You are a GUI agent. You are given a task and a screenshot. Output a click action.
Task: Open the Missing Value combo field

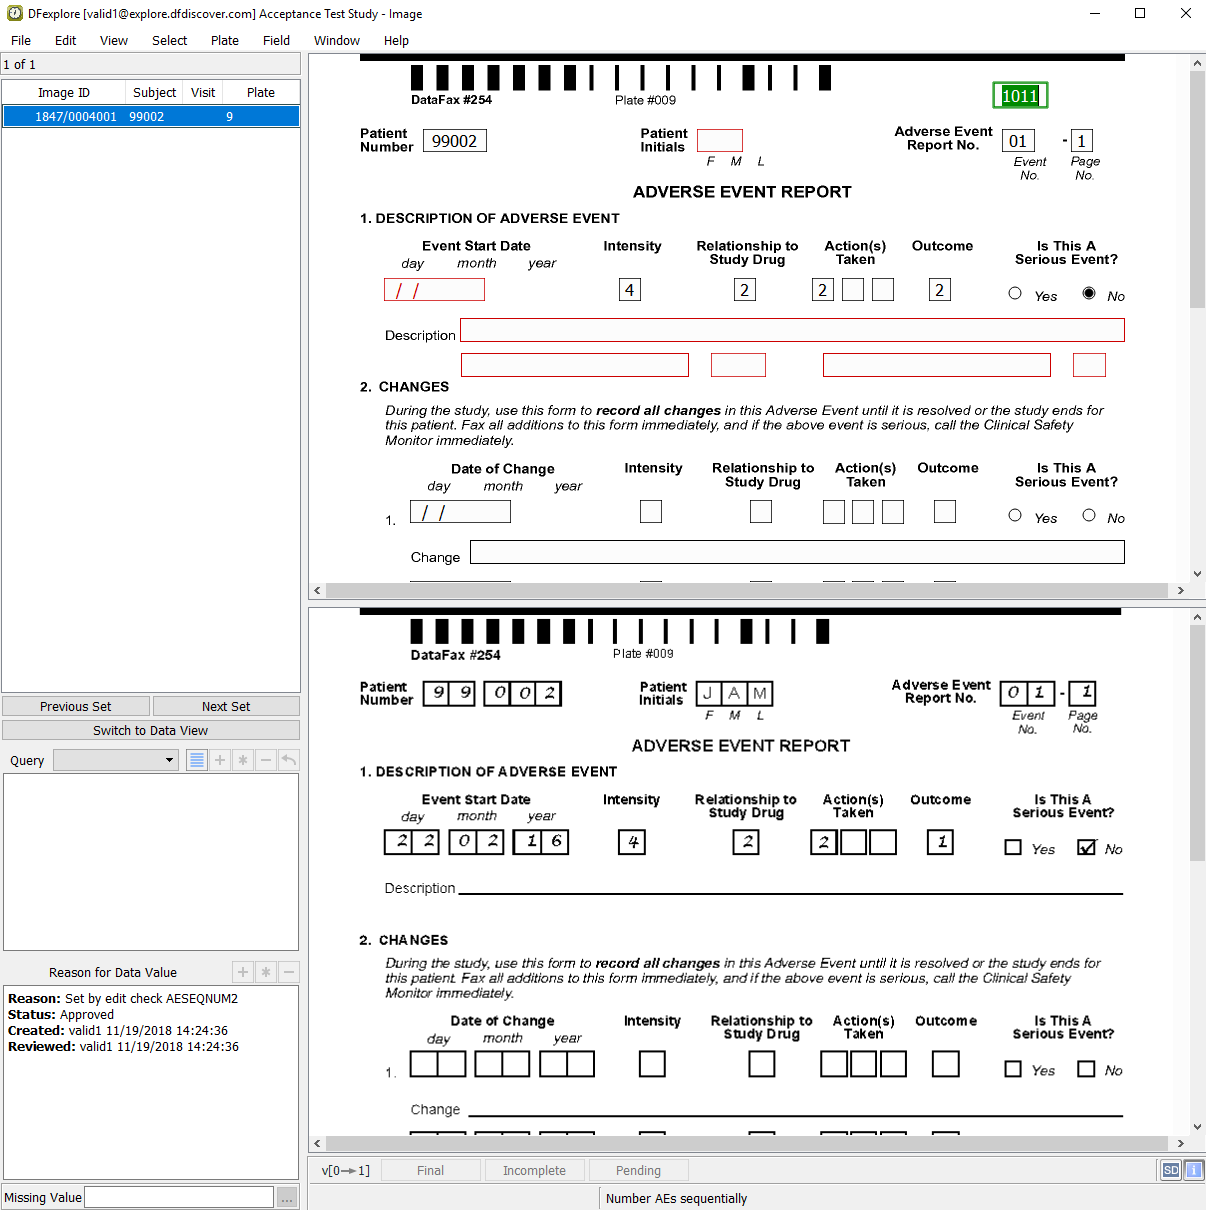[179, 1198]
